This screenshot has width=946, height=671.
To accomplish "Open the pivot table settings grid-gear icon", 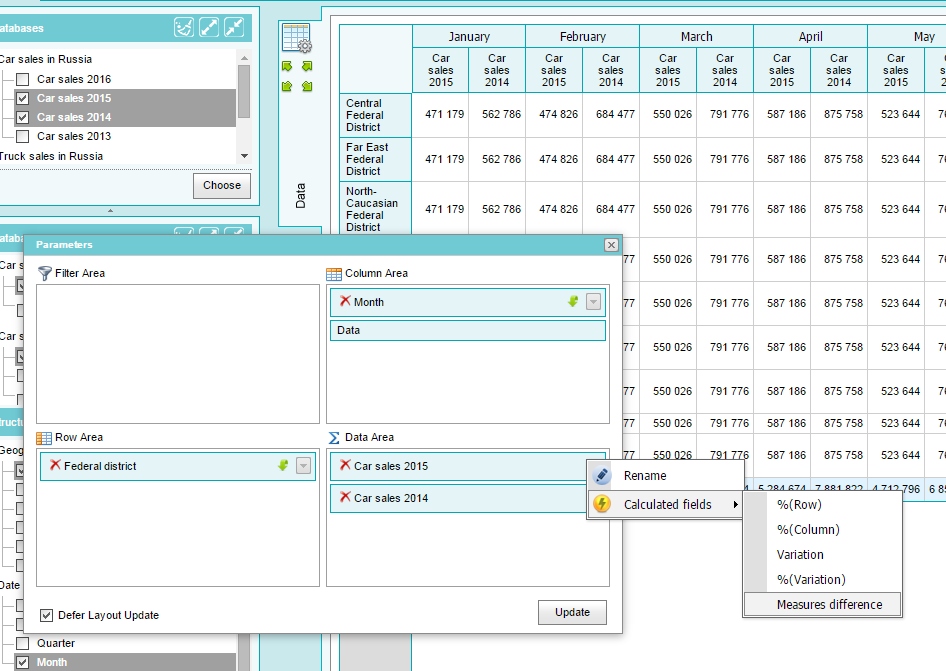I will 296,38.
